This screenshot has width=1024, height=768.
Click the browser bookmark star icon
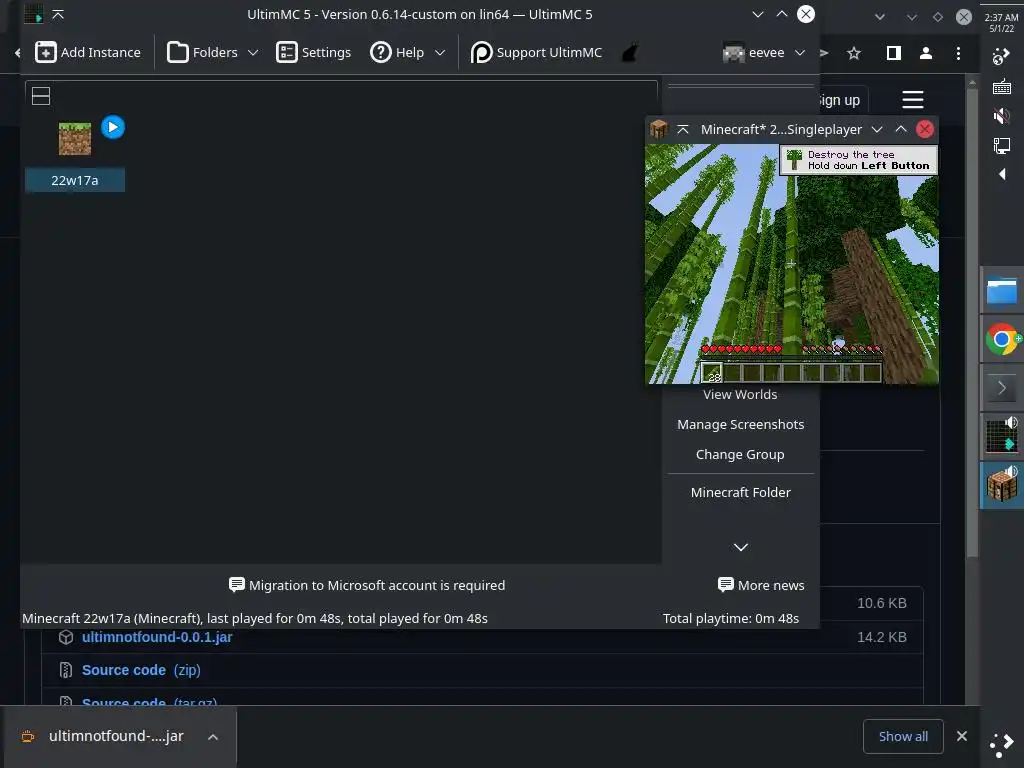click(854, 53)
